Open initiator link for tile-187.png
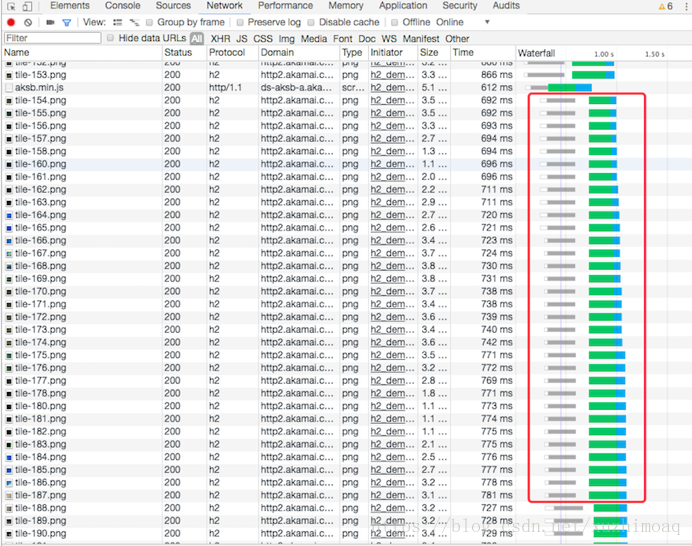692x546 pixels. click(x=392, y=496)
